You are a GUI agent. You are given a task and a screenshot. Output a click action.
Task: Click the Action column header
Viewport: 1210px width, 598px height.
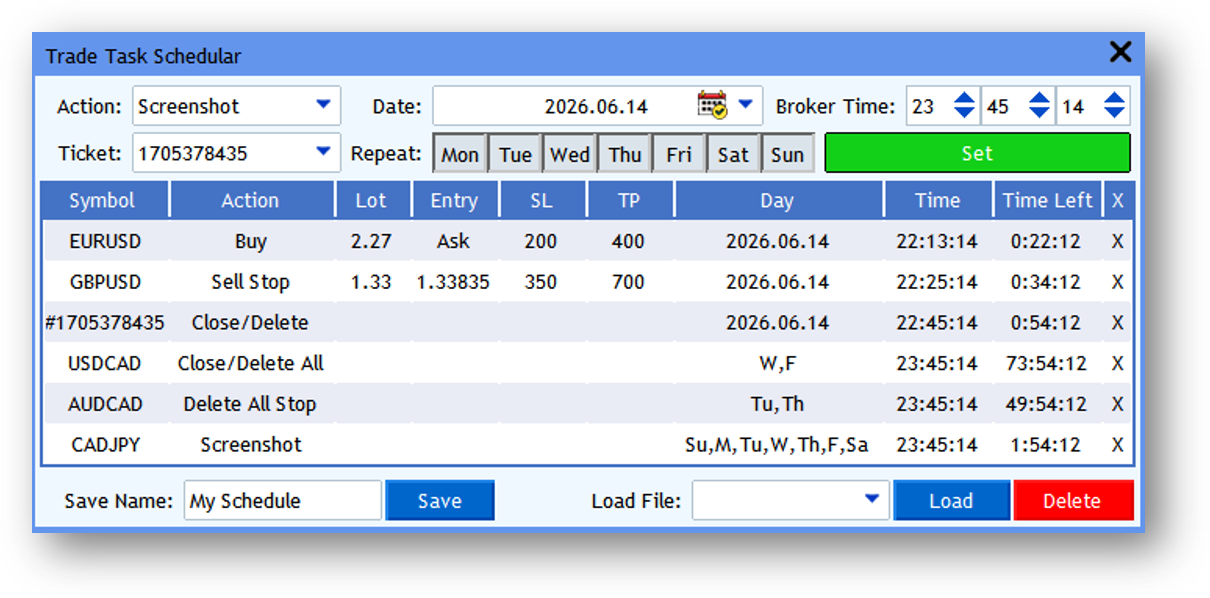pos(250,200)
